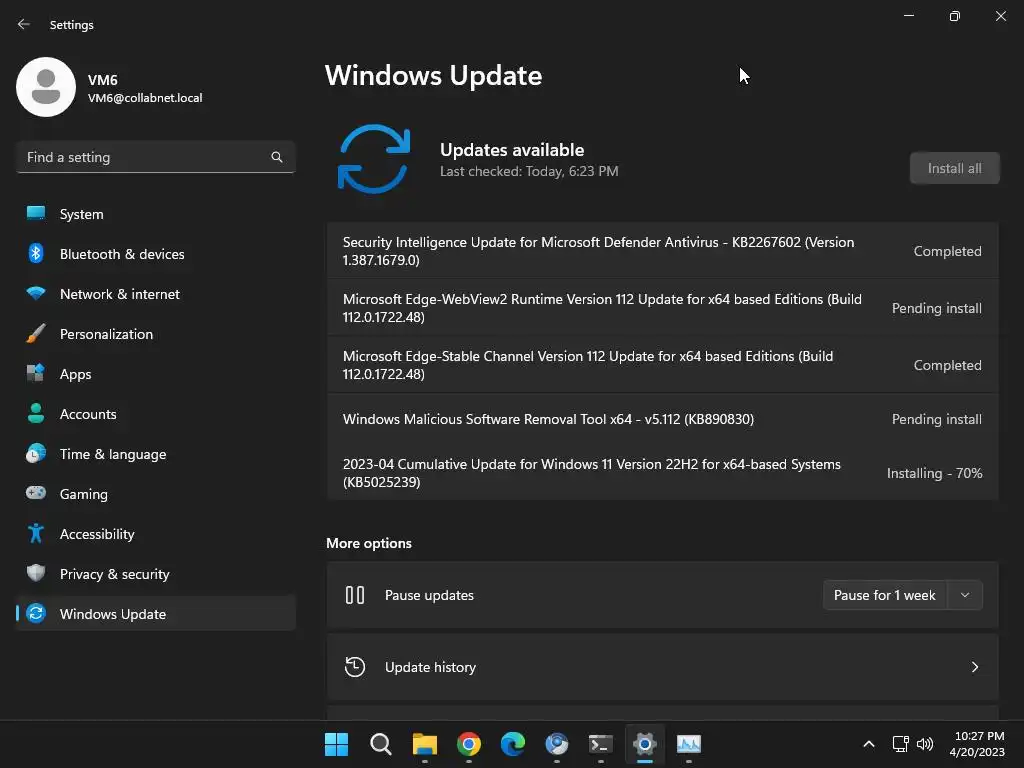Screen dimensions: 1024x768
Task: Click Pause for 1 week button
Action: 884,595
